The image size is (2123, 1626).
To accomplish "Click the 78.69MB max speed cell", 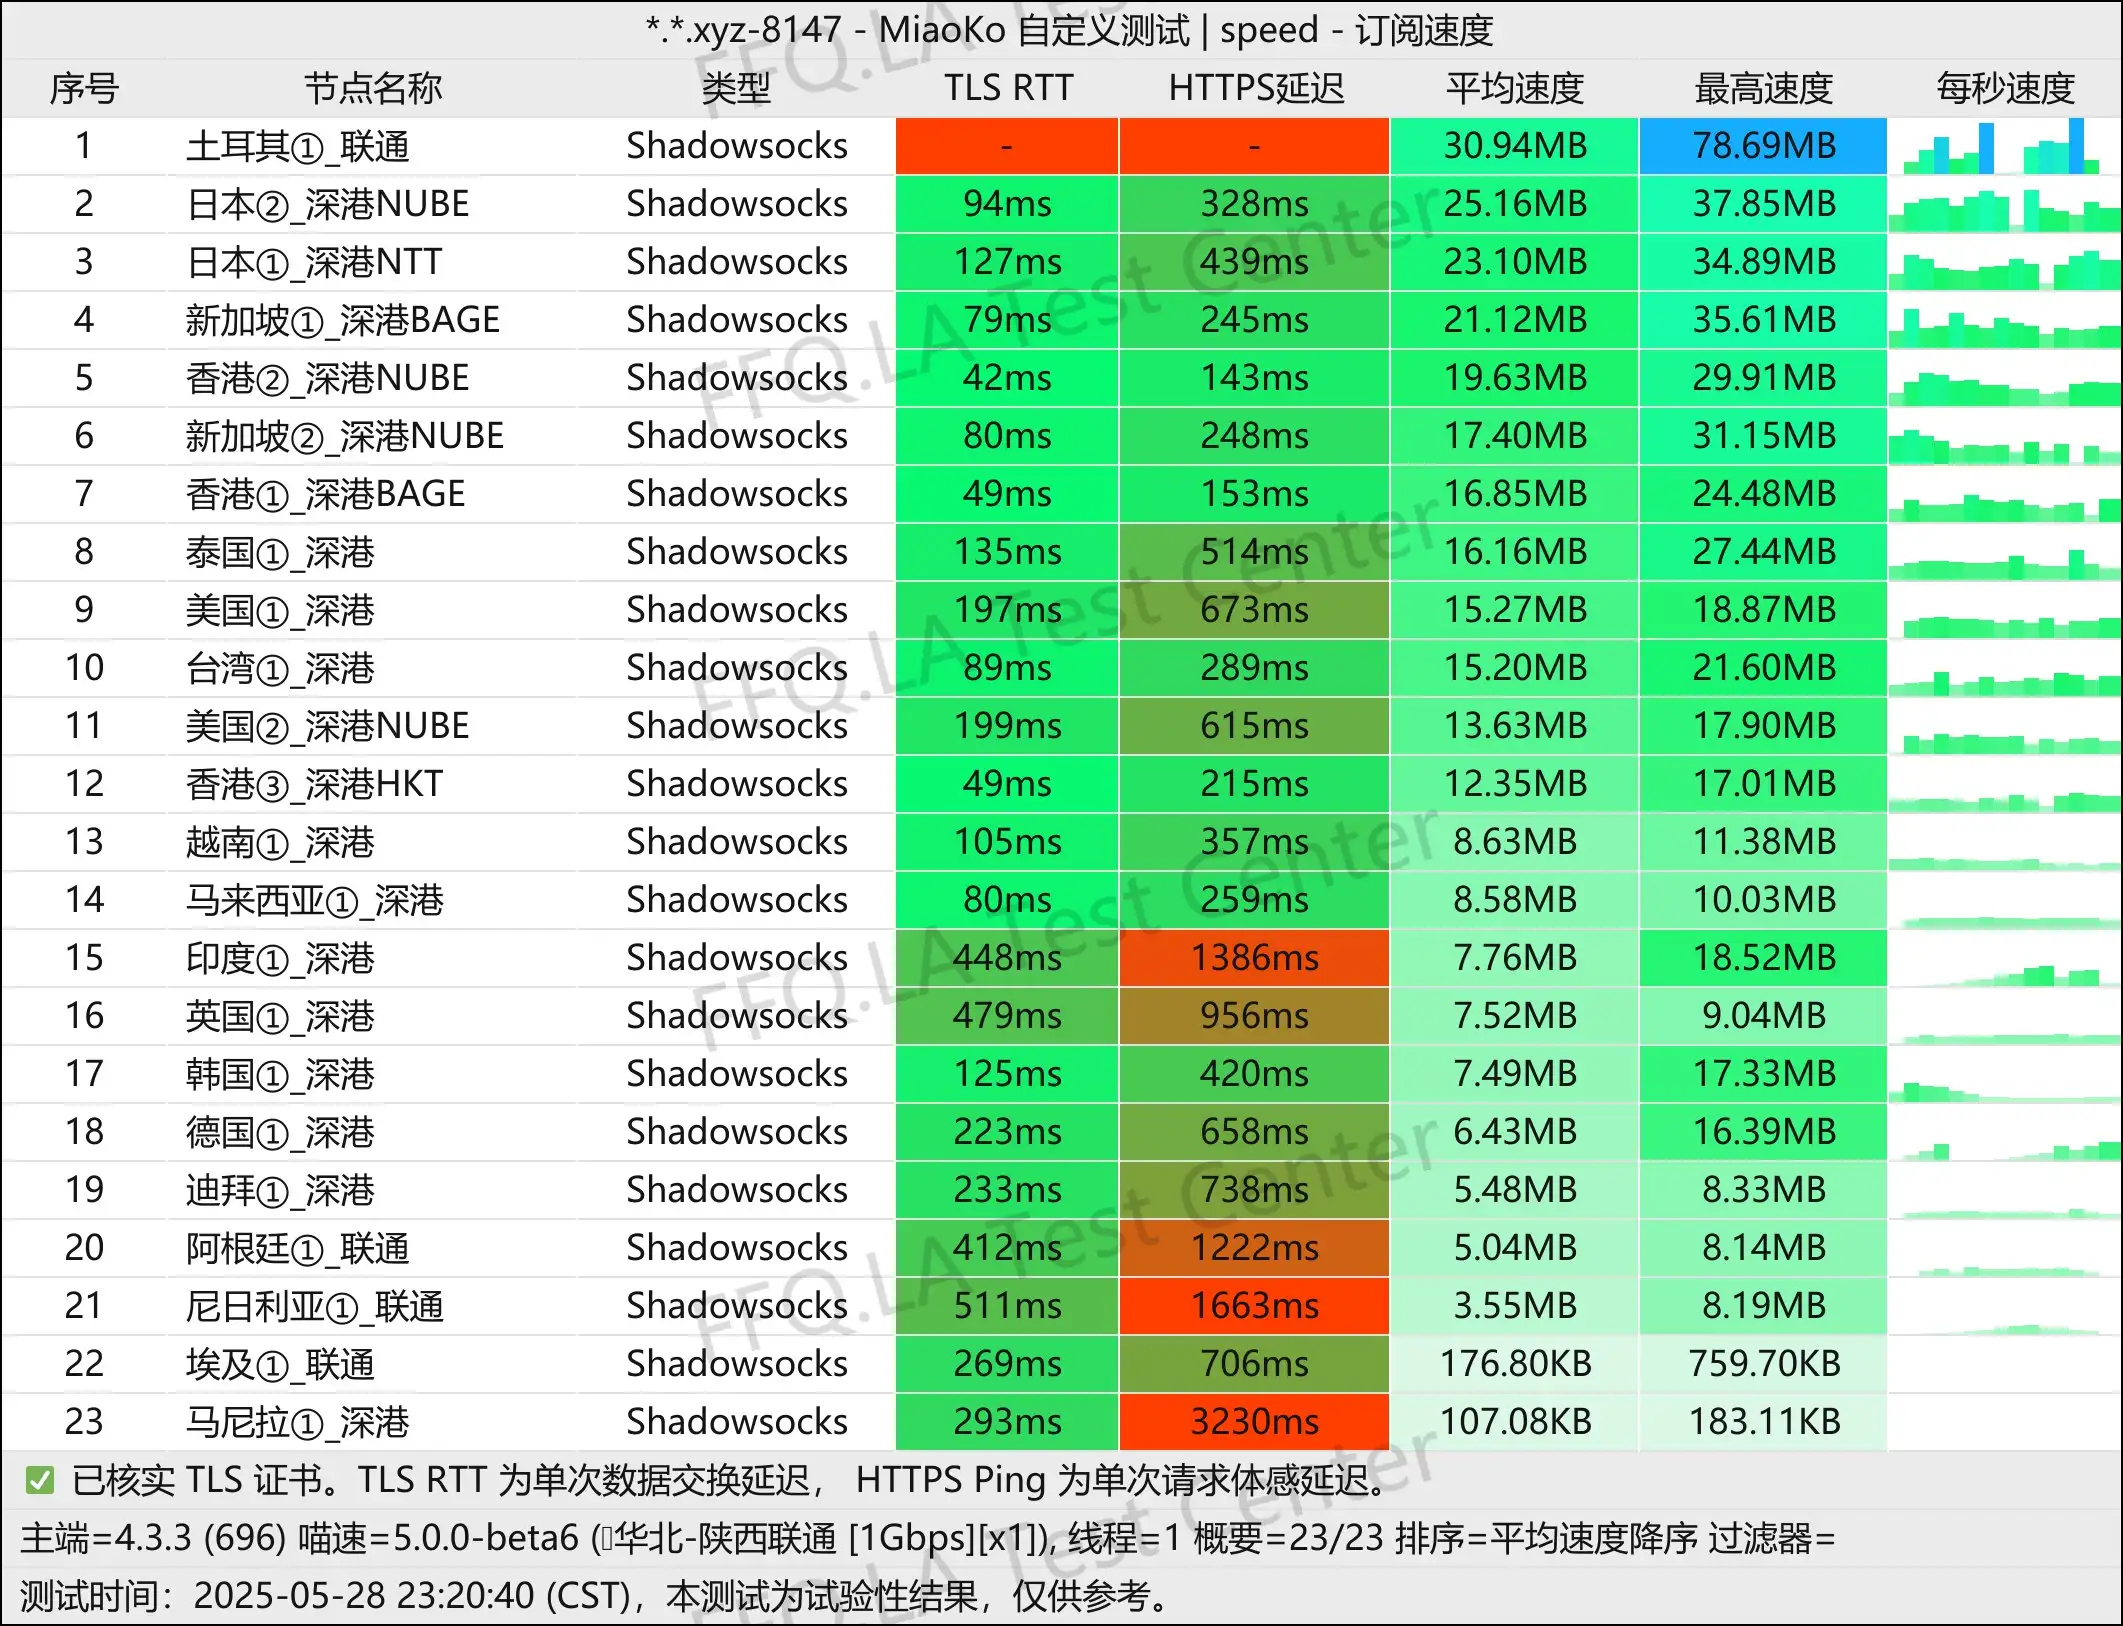I will click(x=1763, y=146).
